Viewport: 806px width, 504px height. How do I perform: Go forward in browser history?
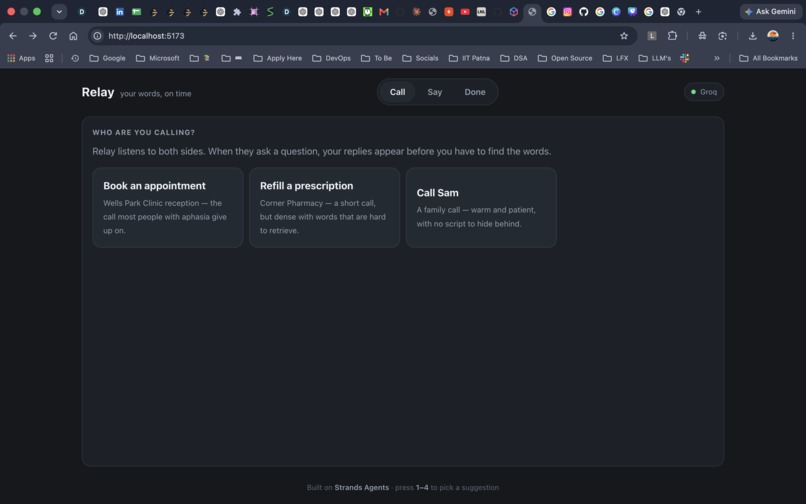[33, 36]
